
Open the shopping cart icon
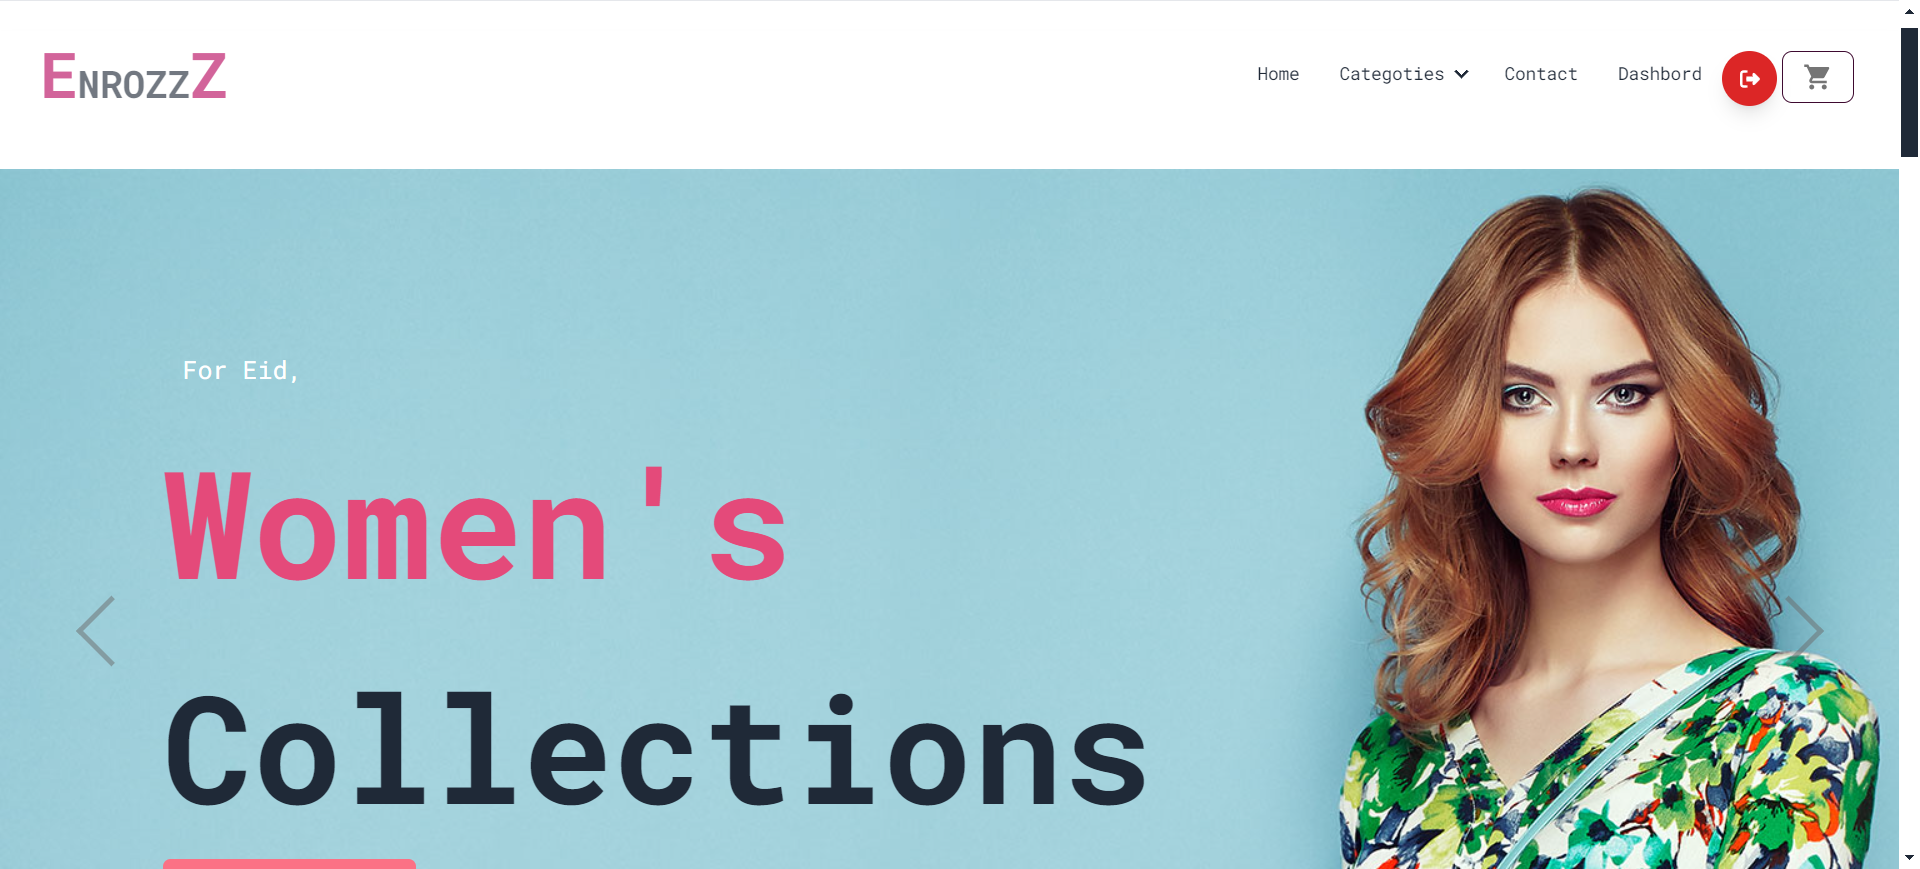pos(1817,77)
